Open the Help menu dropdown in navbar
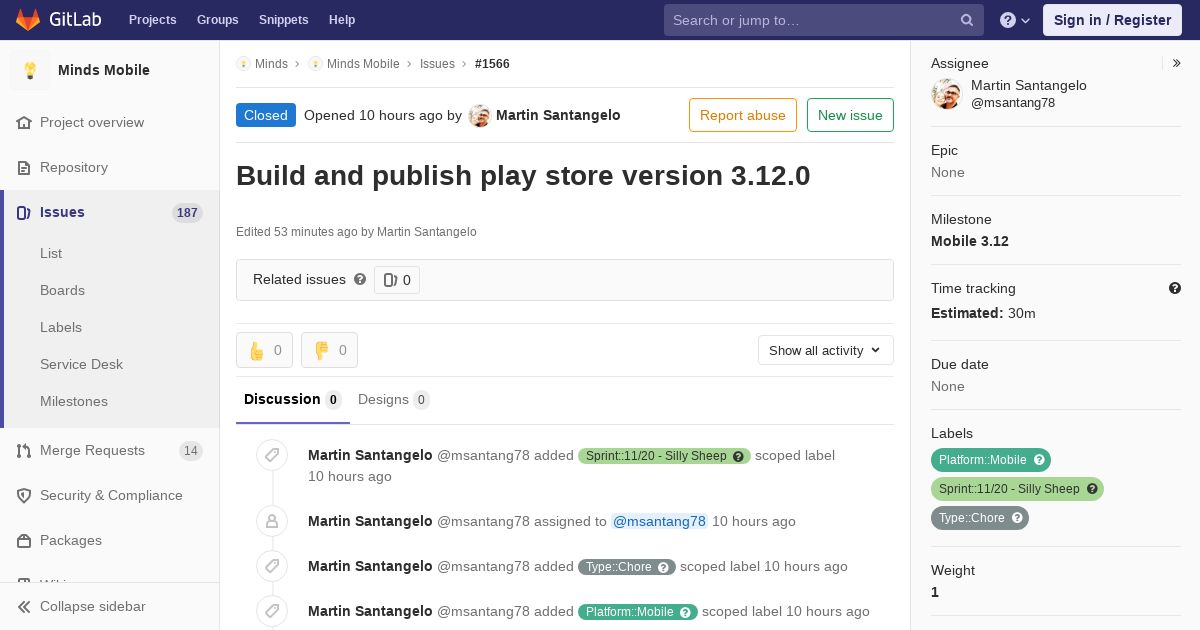 [x=1015, y=20]
